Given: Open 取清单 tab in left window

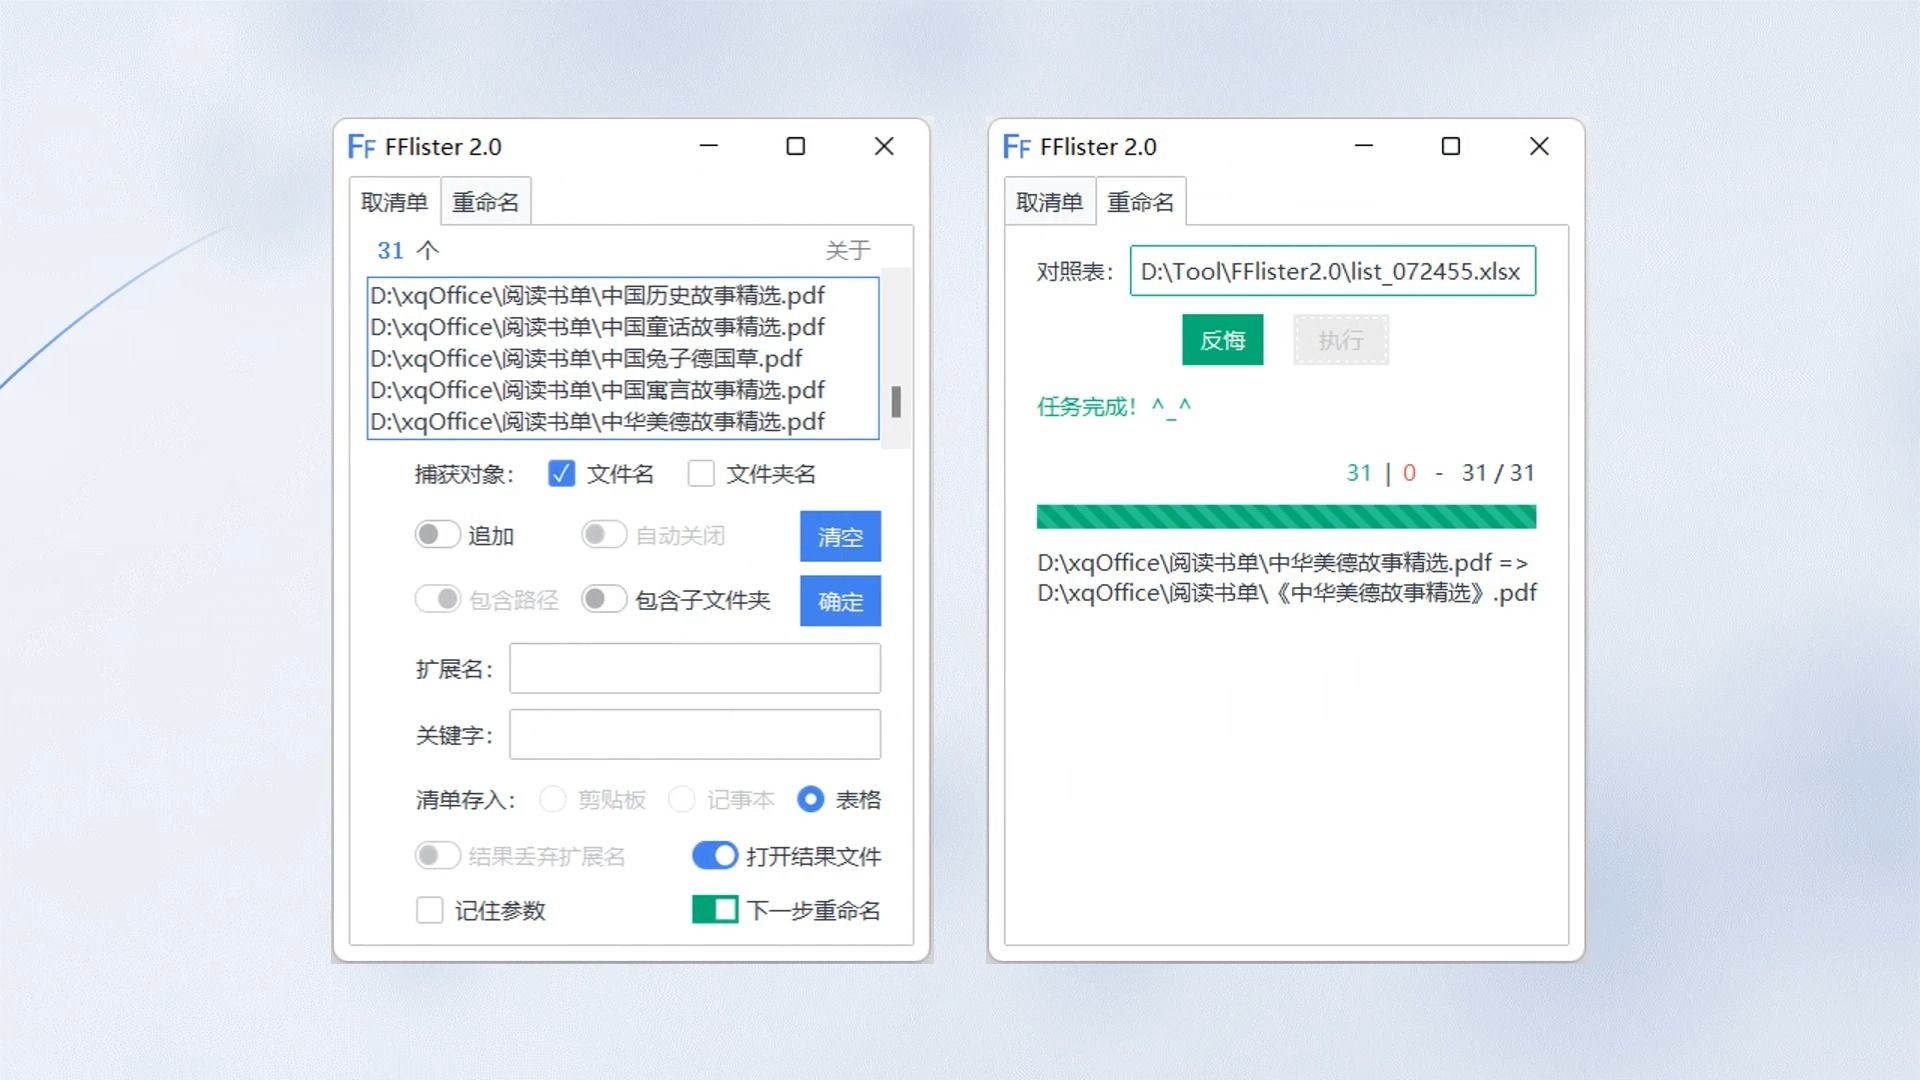Looking at the screenshot, I should pyautogui.click(x=394, y=202).
